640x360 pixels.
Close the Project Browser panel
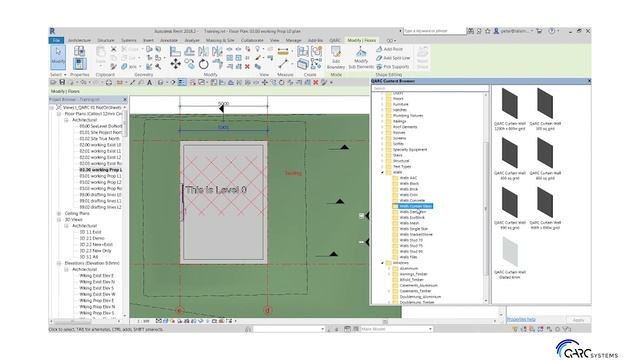pos(125,99)
